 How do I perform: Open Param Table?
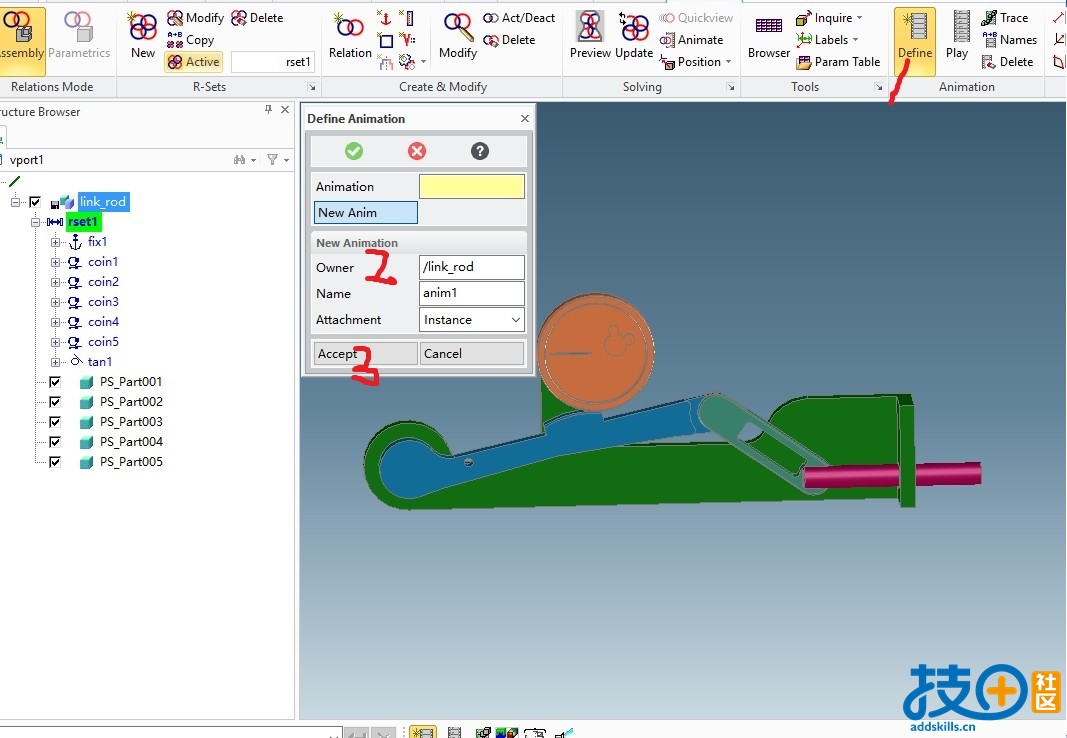click(x=838, y=62)
